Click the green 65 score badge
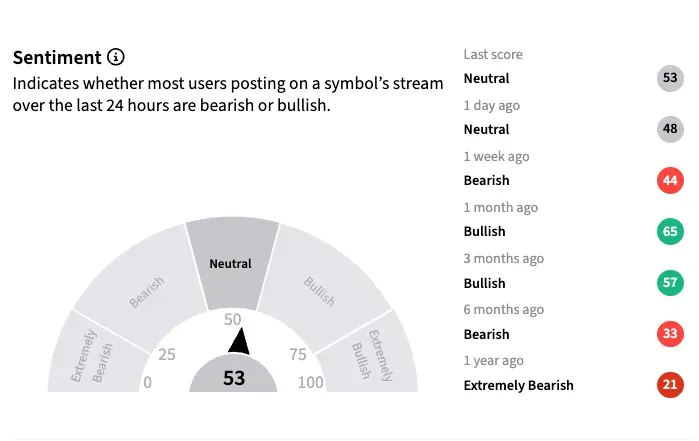Screen dimensions: 699x441 click(670, 231)
